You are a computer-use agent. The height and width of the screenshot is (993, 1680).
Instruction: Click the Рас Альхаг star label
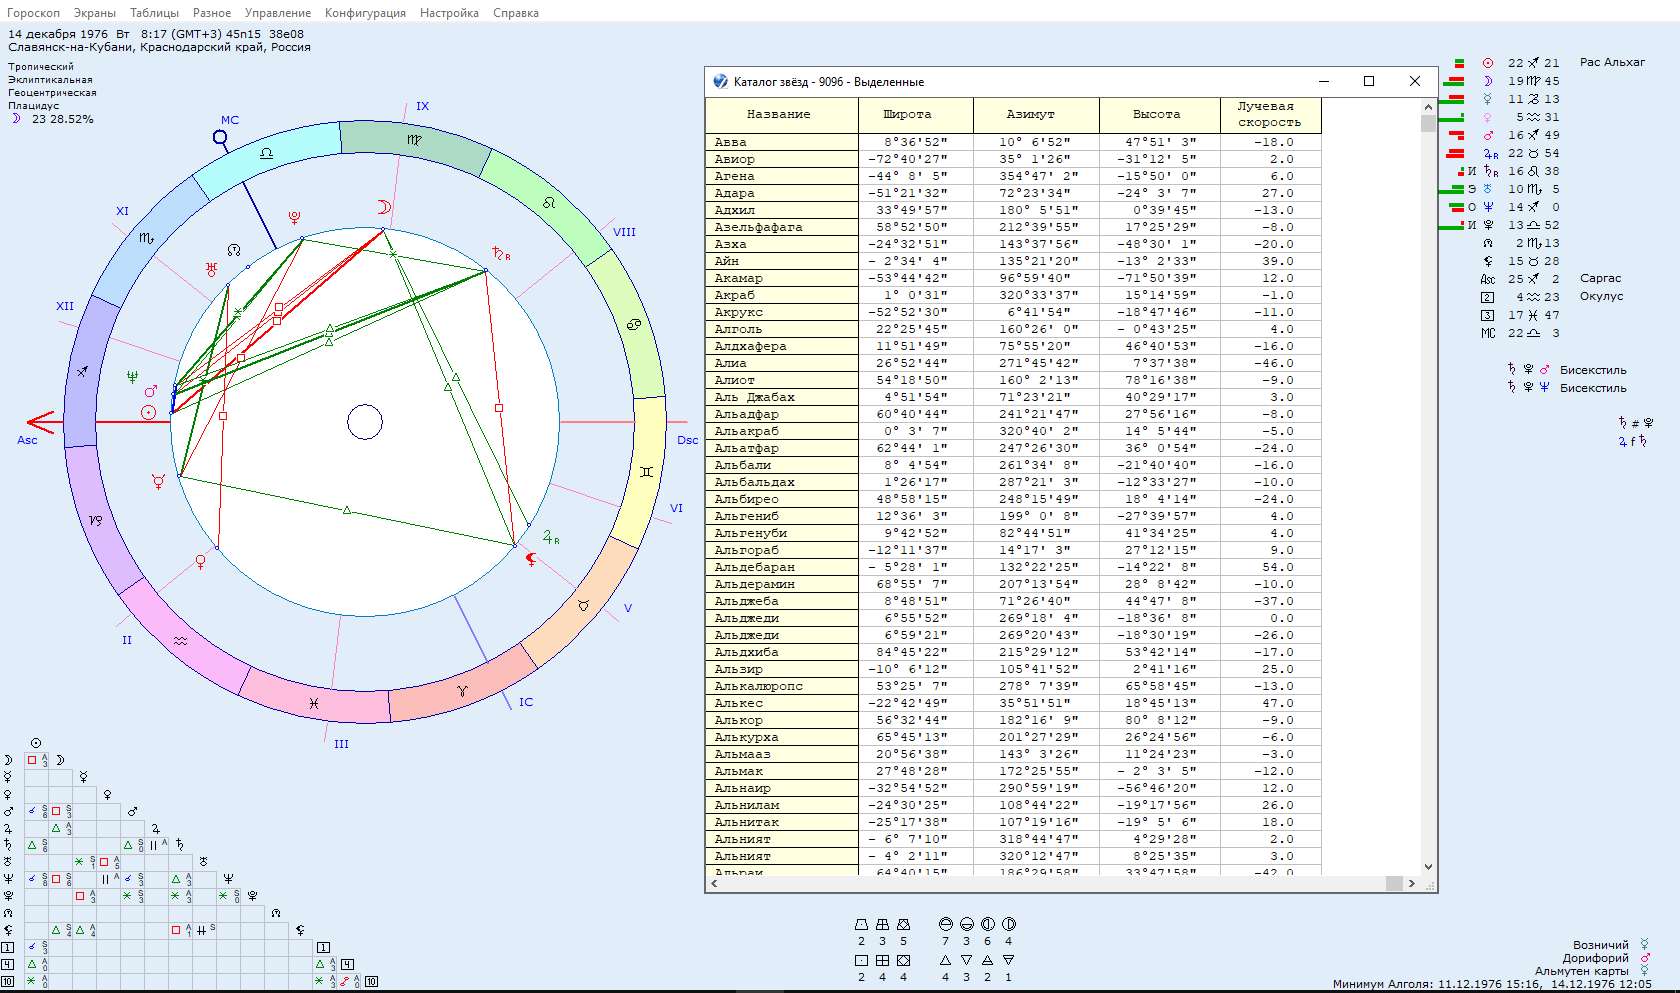coord(1612,62)
